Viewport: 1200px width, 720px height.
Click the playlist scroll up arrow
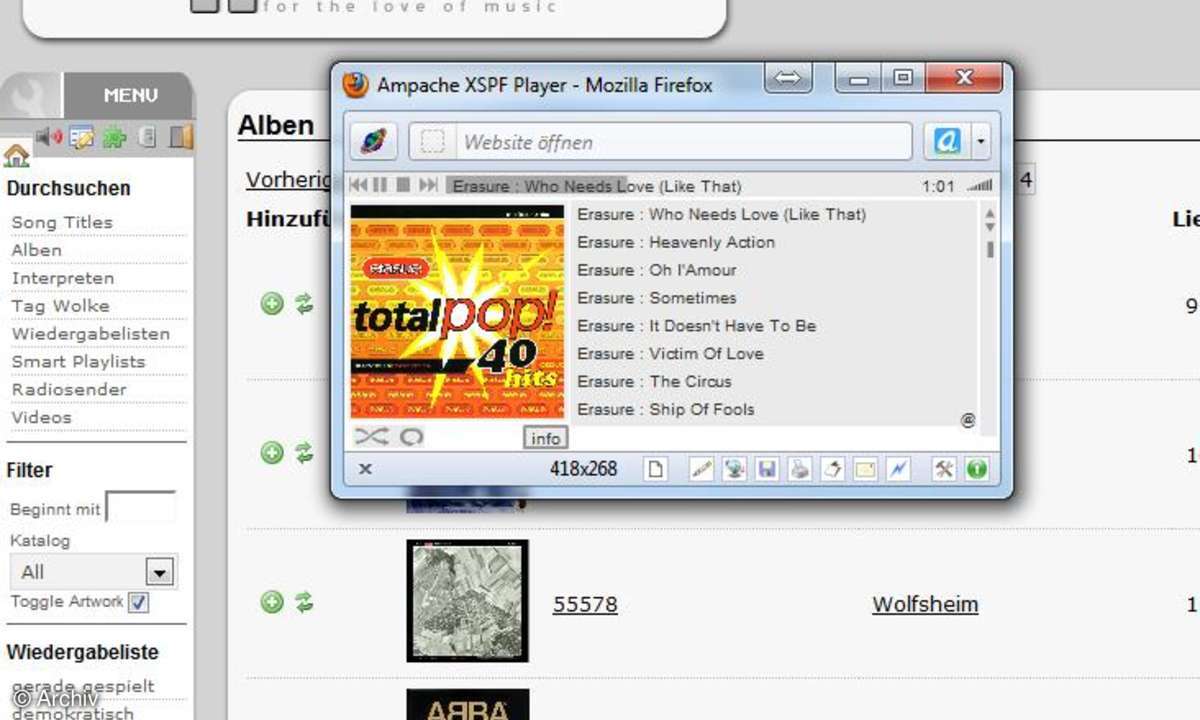990,213
